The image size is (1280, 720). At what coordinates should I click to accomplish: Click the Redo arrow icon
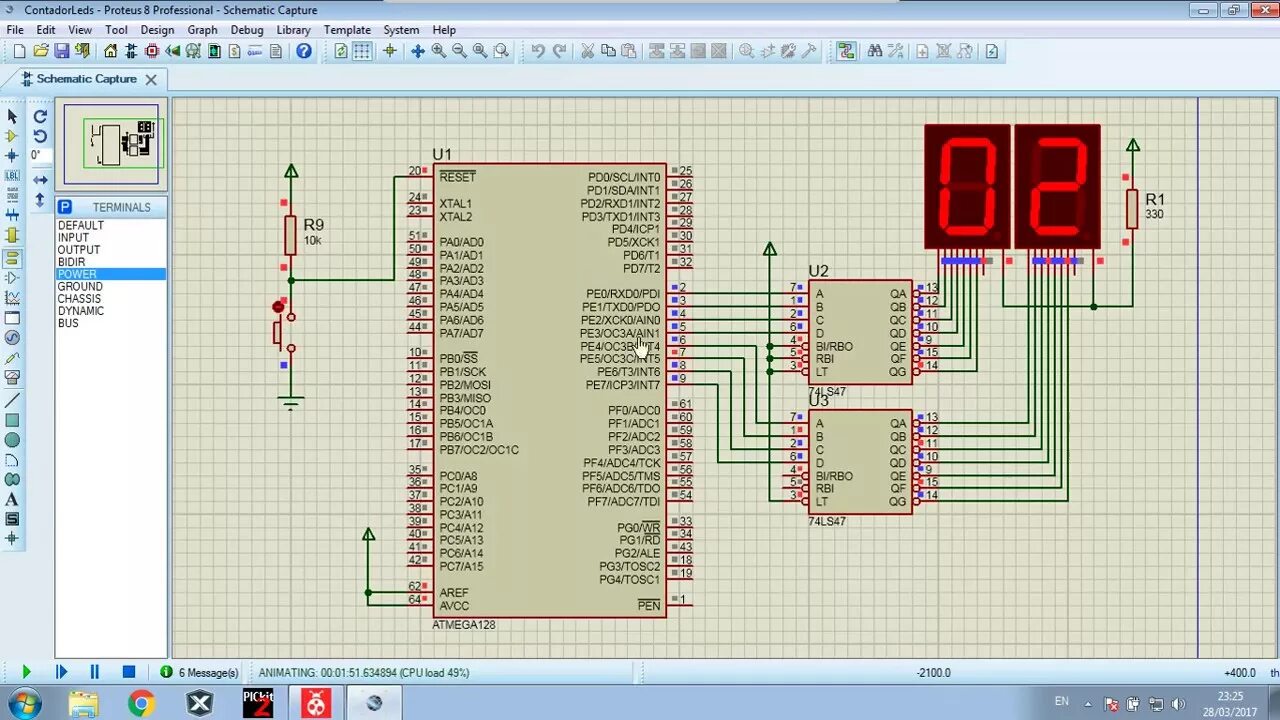pos(559,51)
